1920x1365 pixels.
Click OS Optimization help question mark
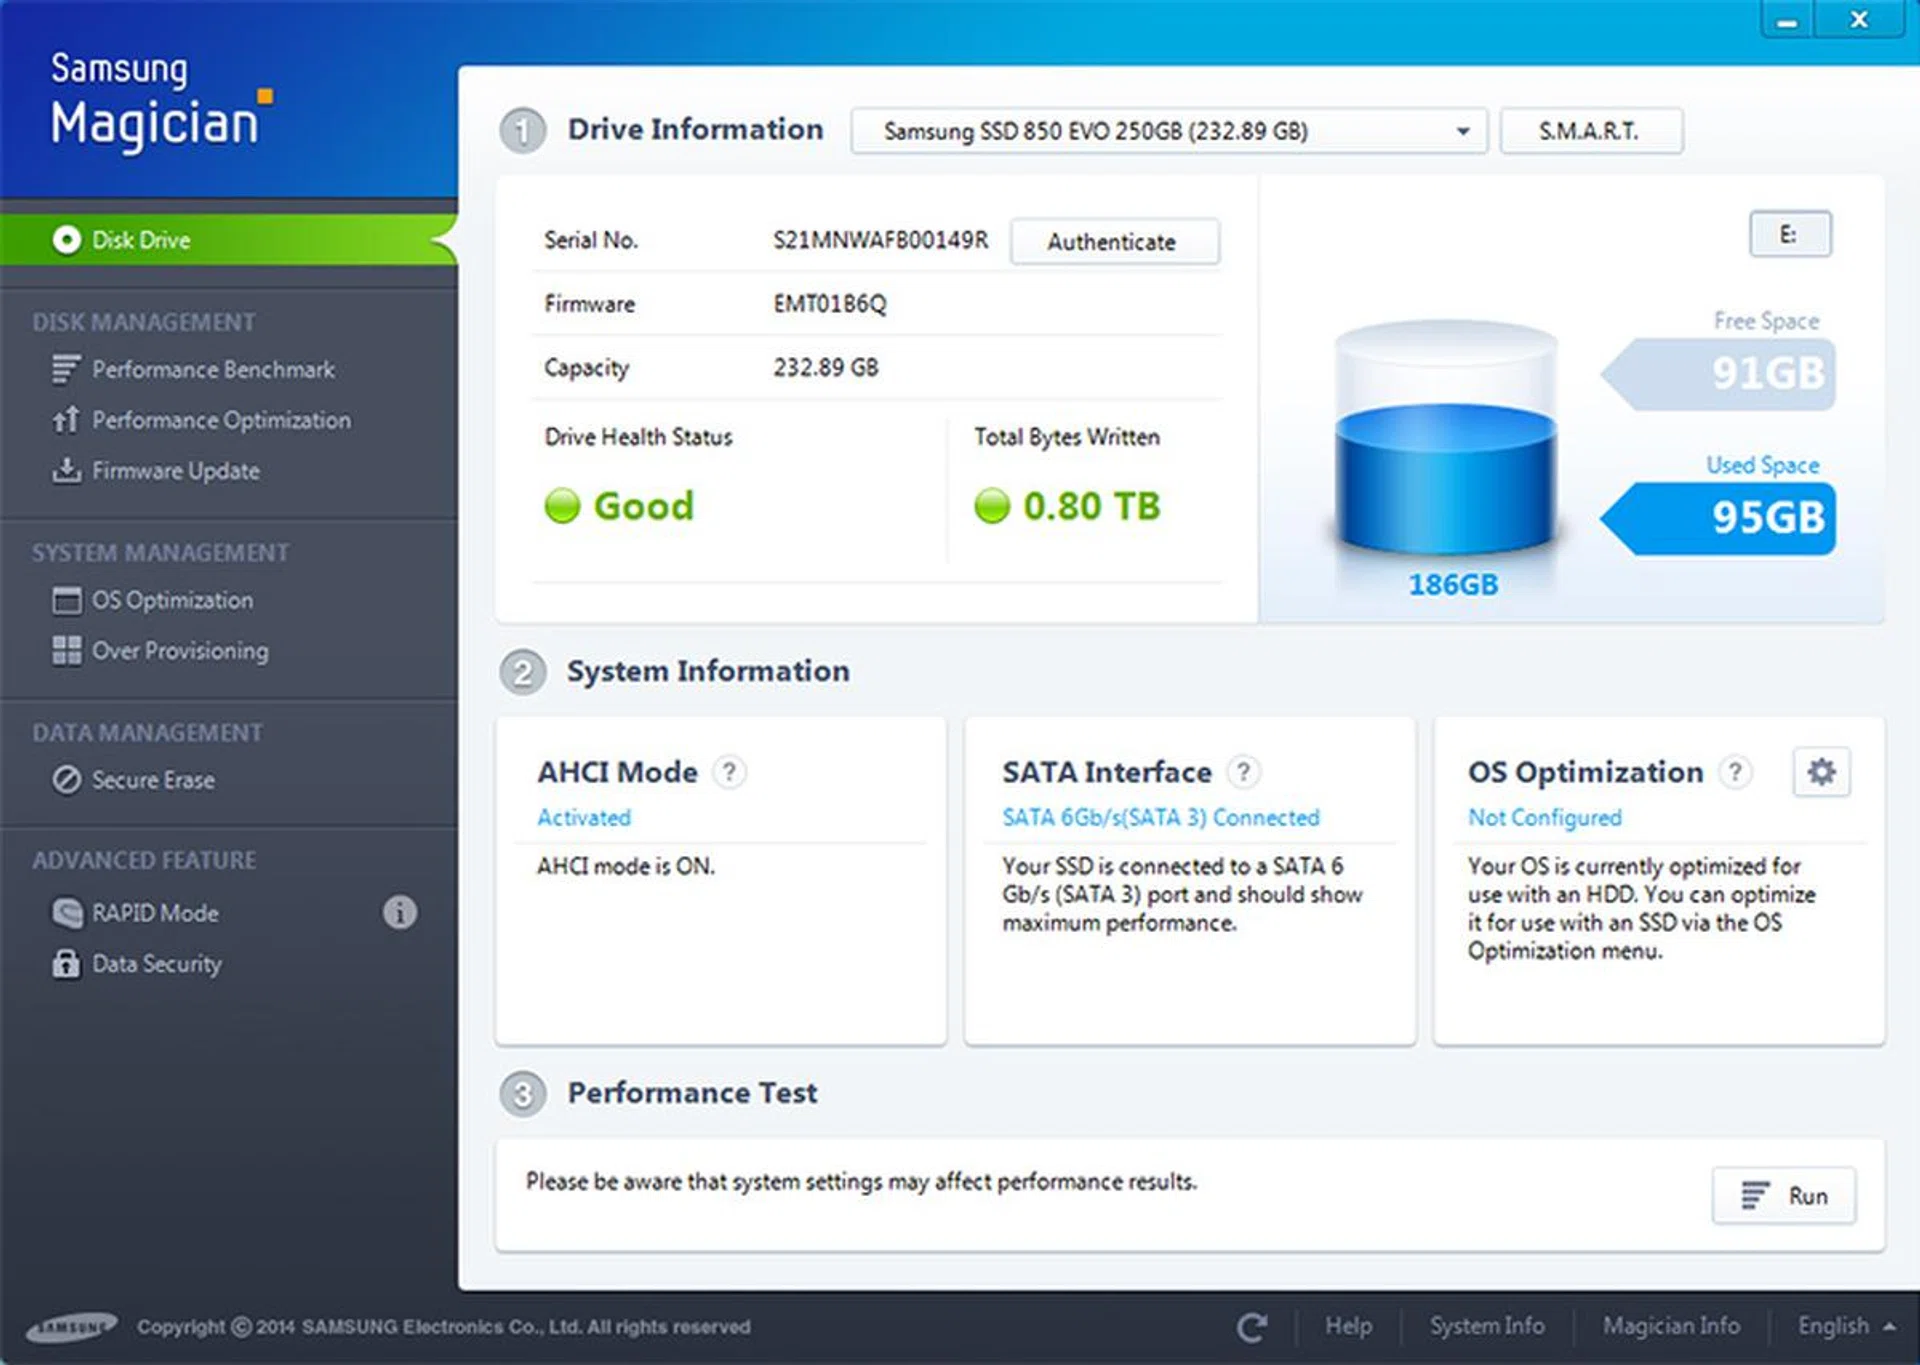point(1735,772)
